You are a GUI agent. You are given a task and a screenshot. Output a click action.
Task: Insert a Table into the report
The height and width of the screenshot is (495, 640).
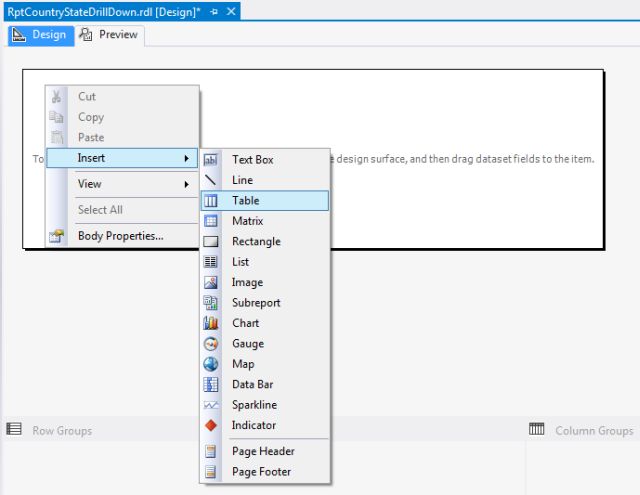(x=265, y=200)
